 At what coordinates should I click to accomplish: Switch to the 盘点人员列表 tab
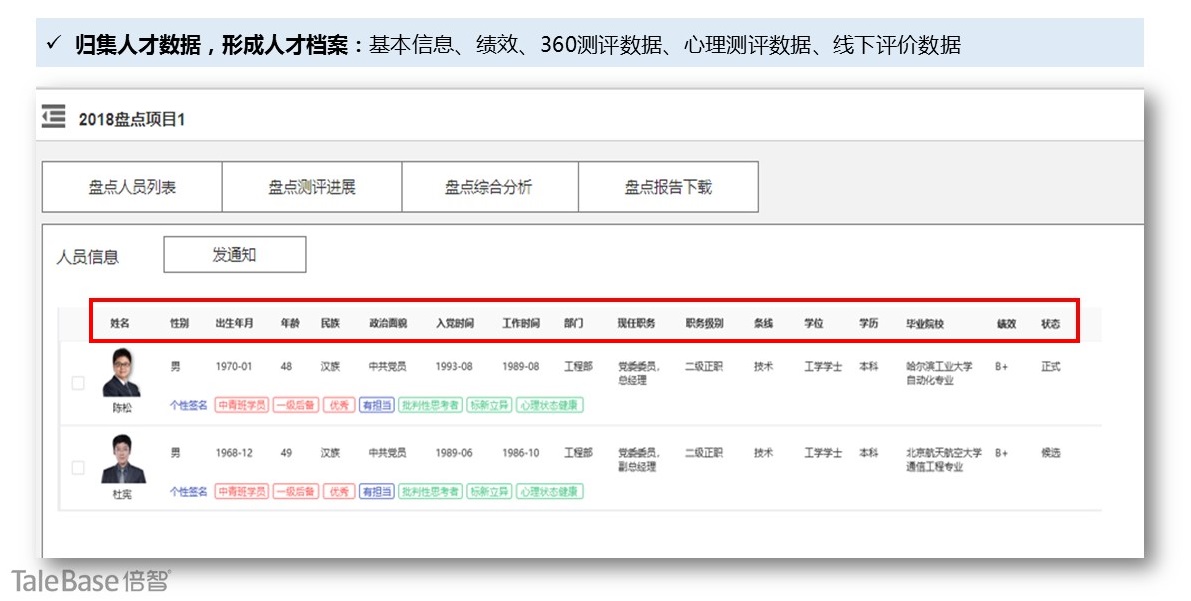coord(132,187)
